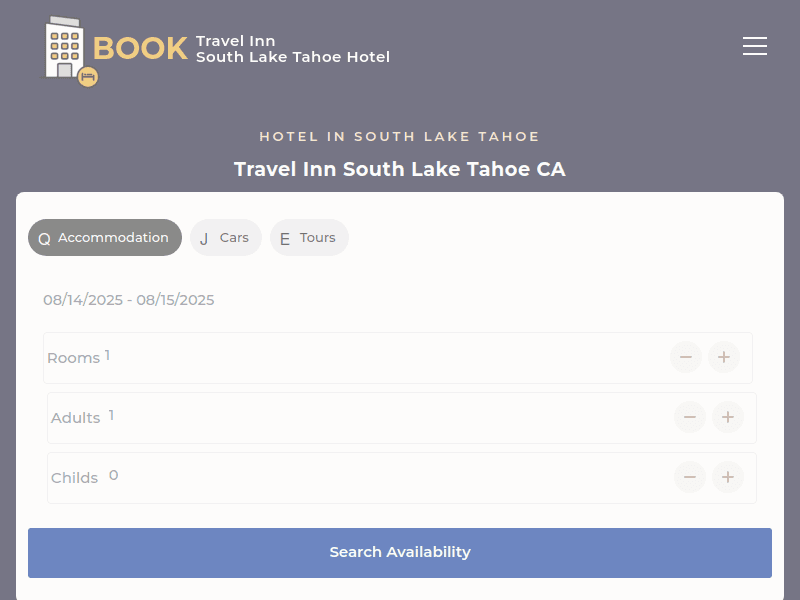Select the Accommodation booking tab
Viewport: 800px width, 600px height.
[104, 238]
